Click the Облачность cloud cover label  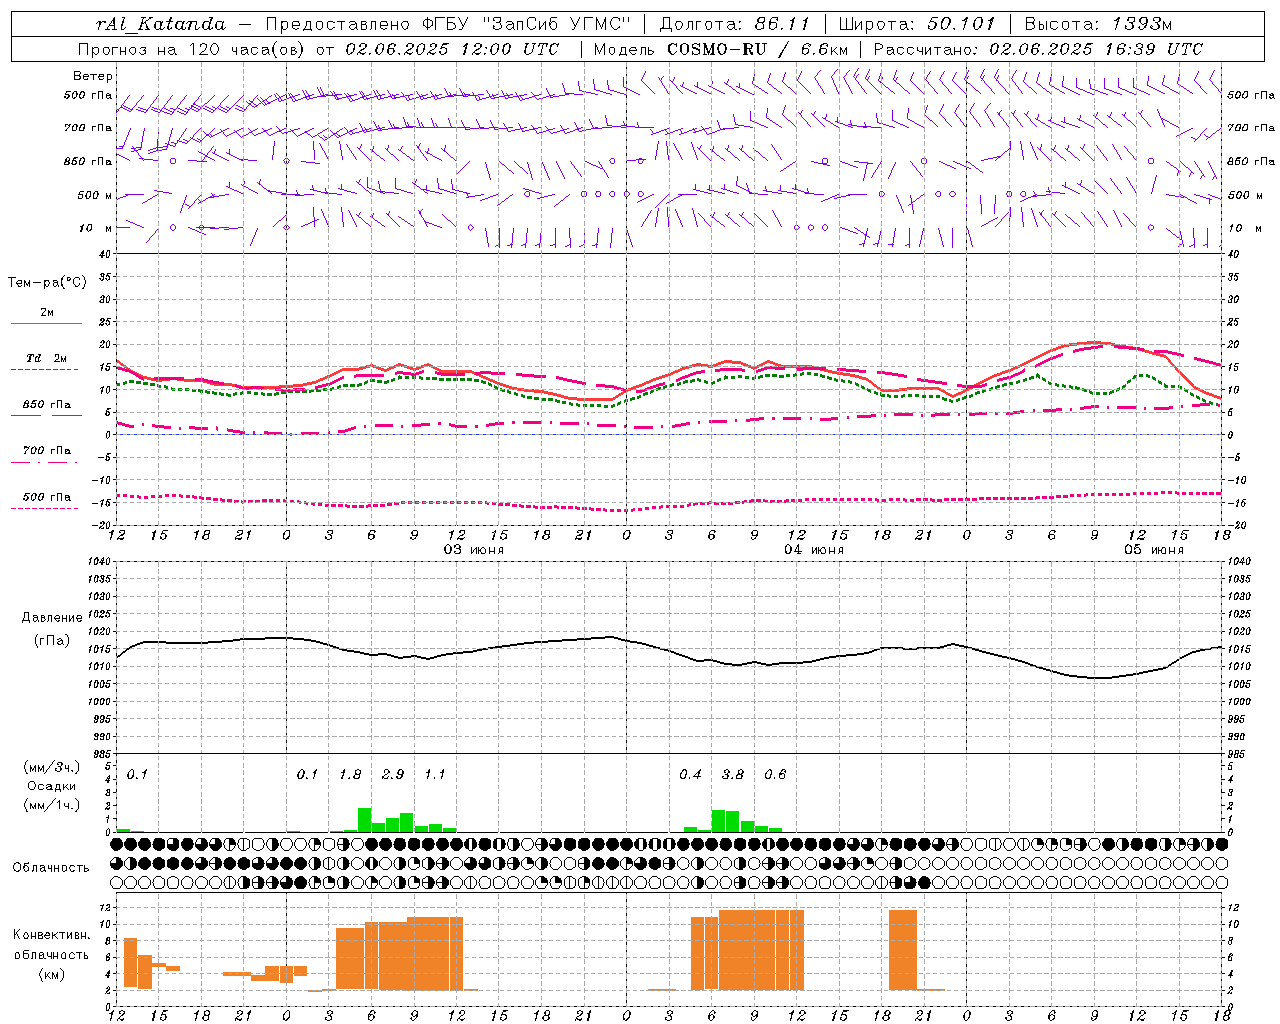click(51, 868)
